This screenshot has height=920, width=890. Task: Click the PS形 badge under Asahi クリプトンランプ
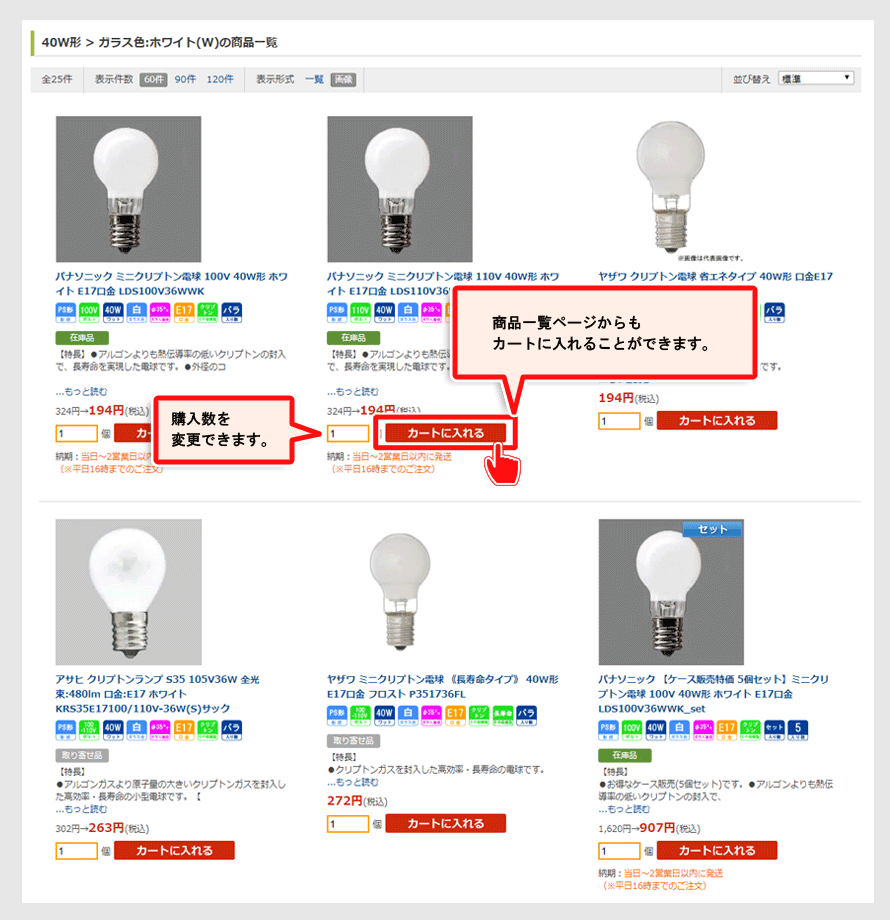pyautogui.click(x=65, y=730)
